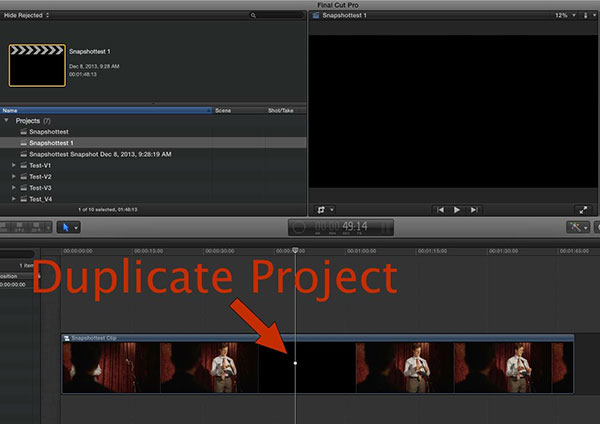Click the timecode display reading 49:14

point(342,227)
